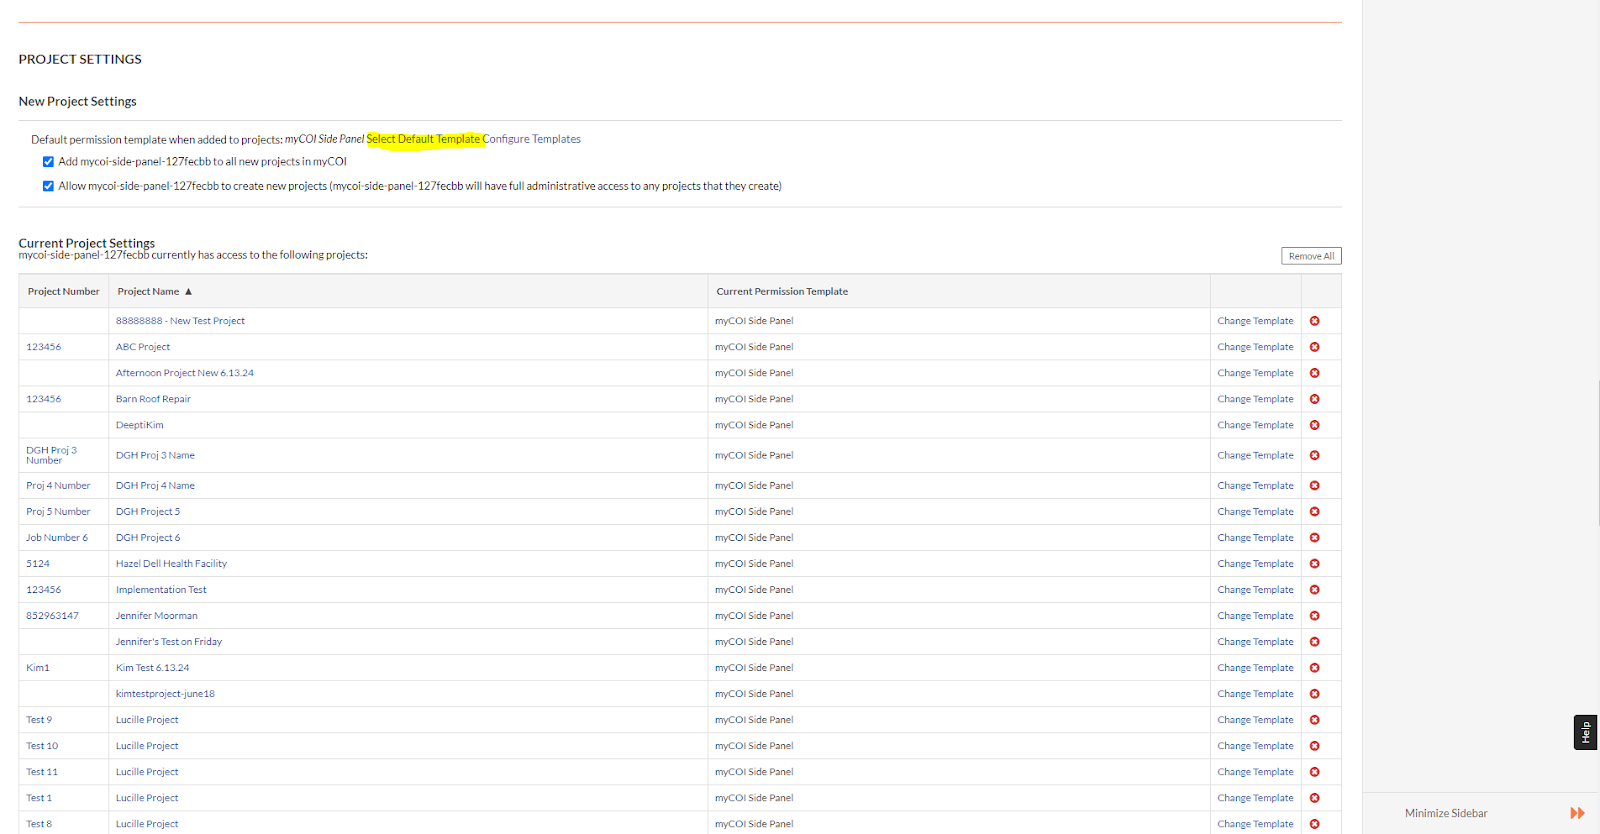Click red remove icon in Test 10 row
1600x834 pixels.
1314,746
